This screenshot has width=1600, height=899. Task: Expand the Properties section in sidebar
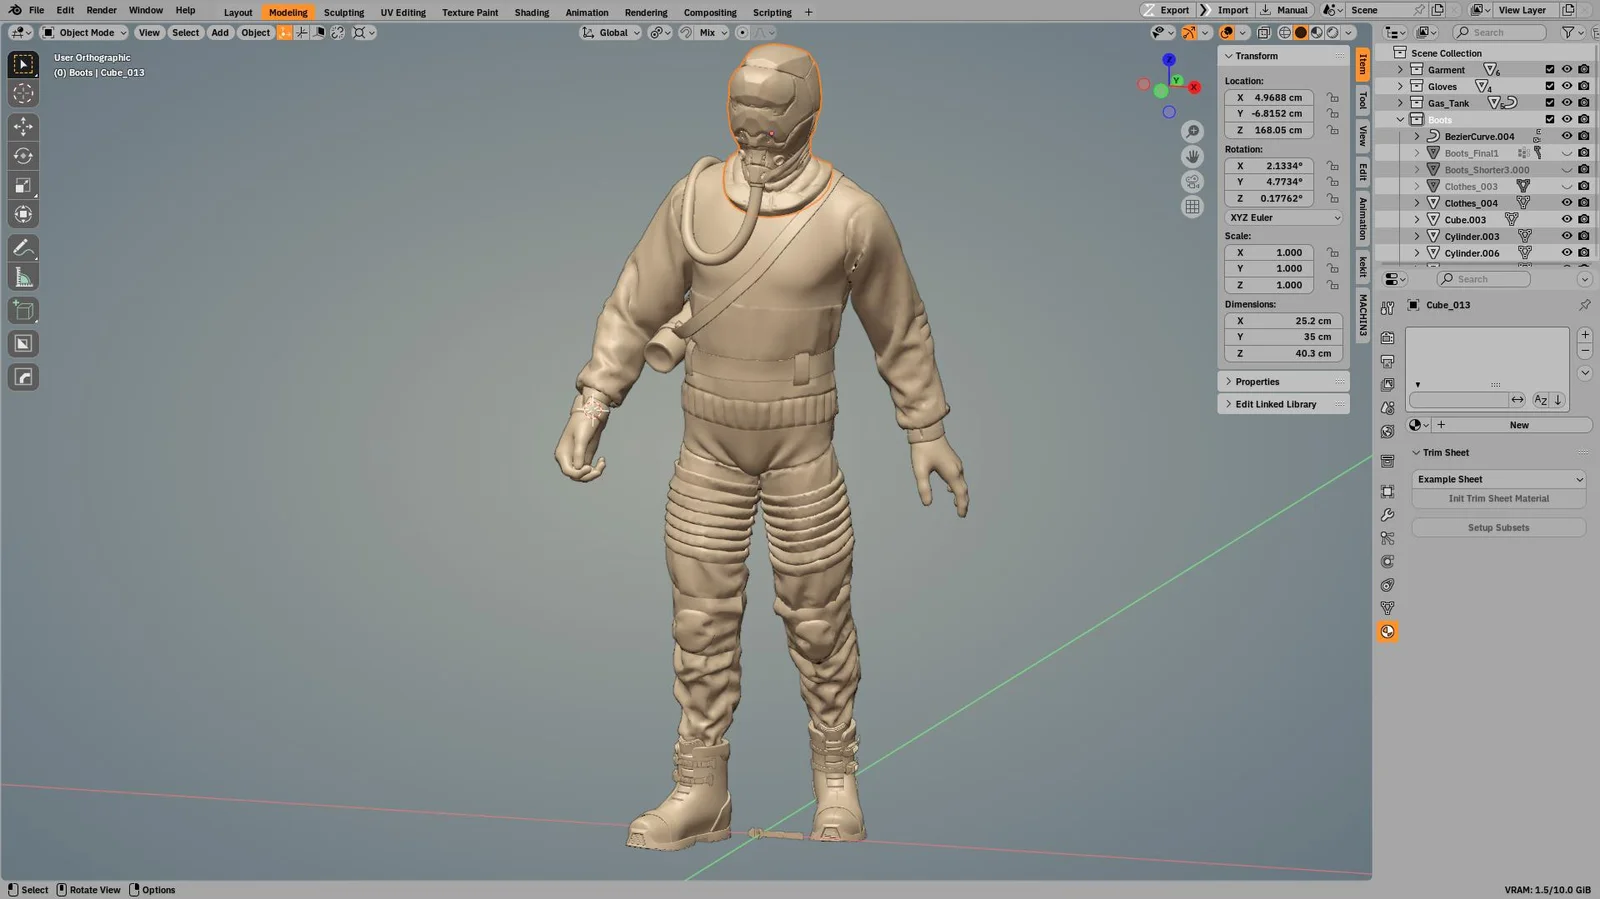(x=1256, y=382)
